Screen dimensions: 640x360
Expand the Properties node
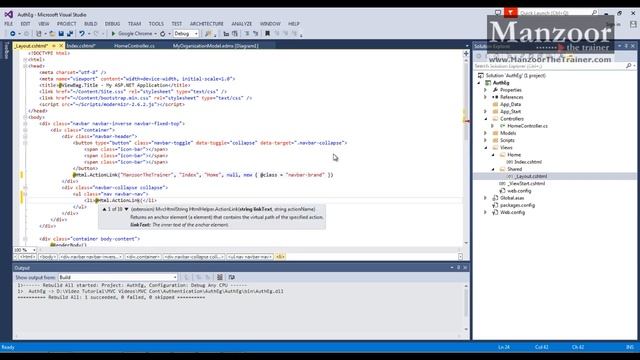pyautogui.click(x=486, y=90)
